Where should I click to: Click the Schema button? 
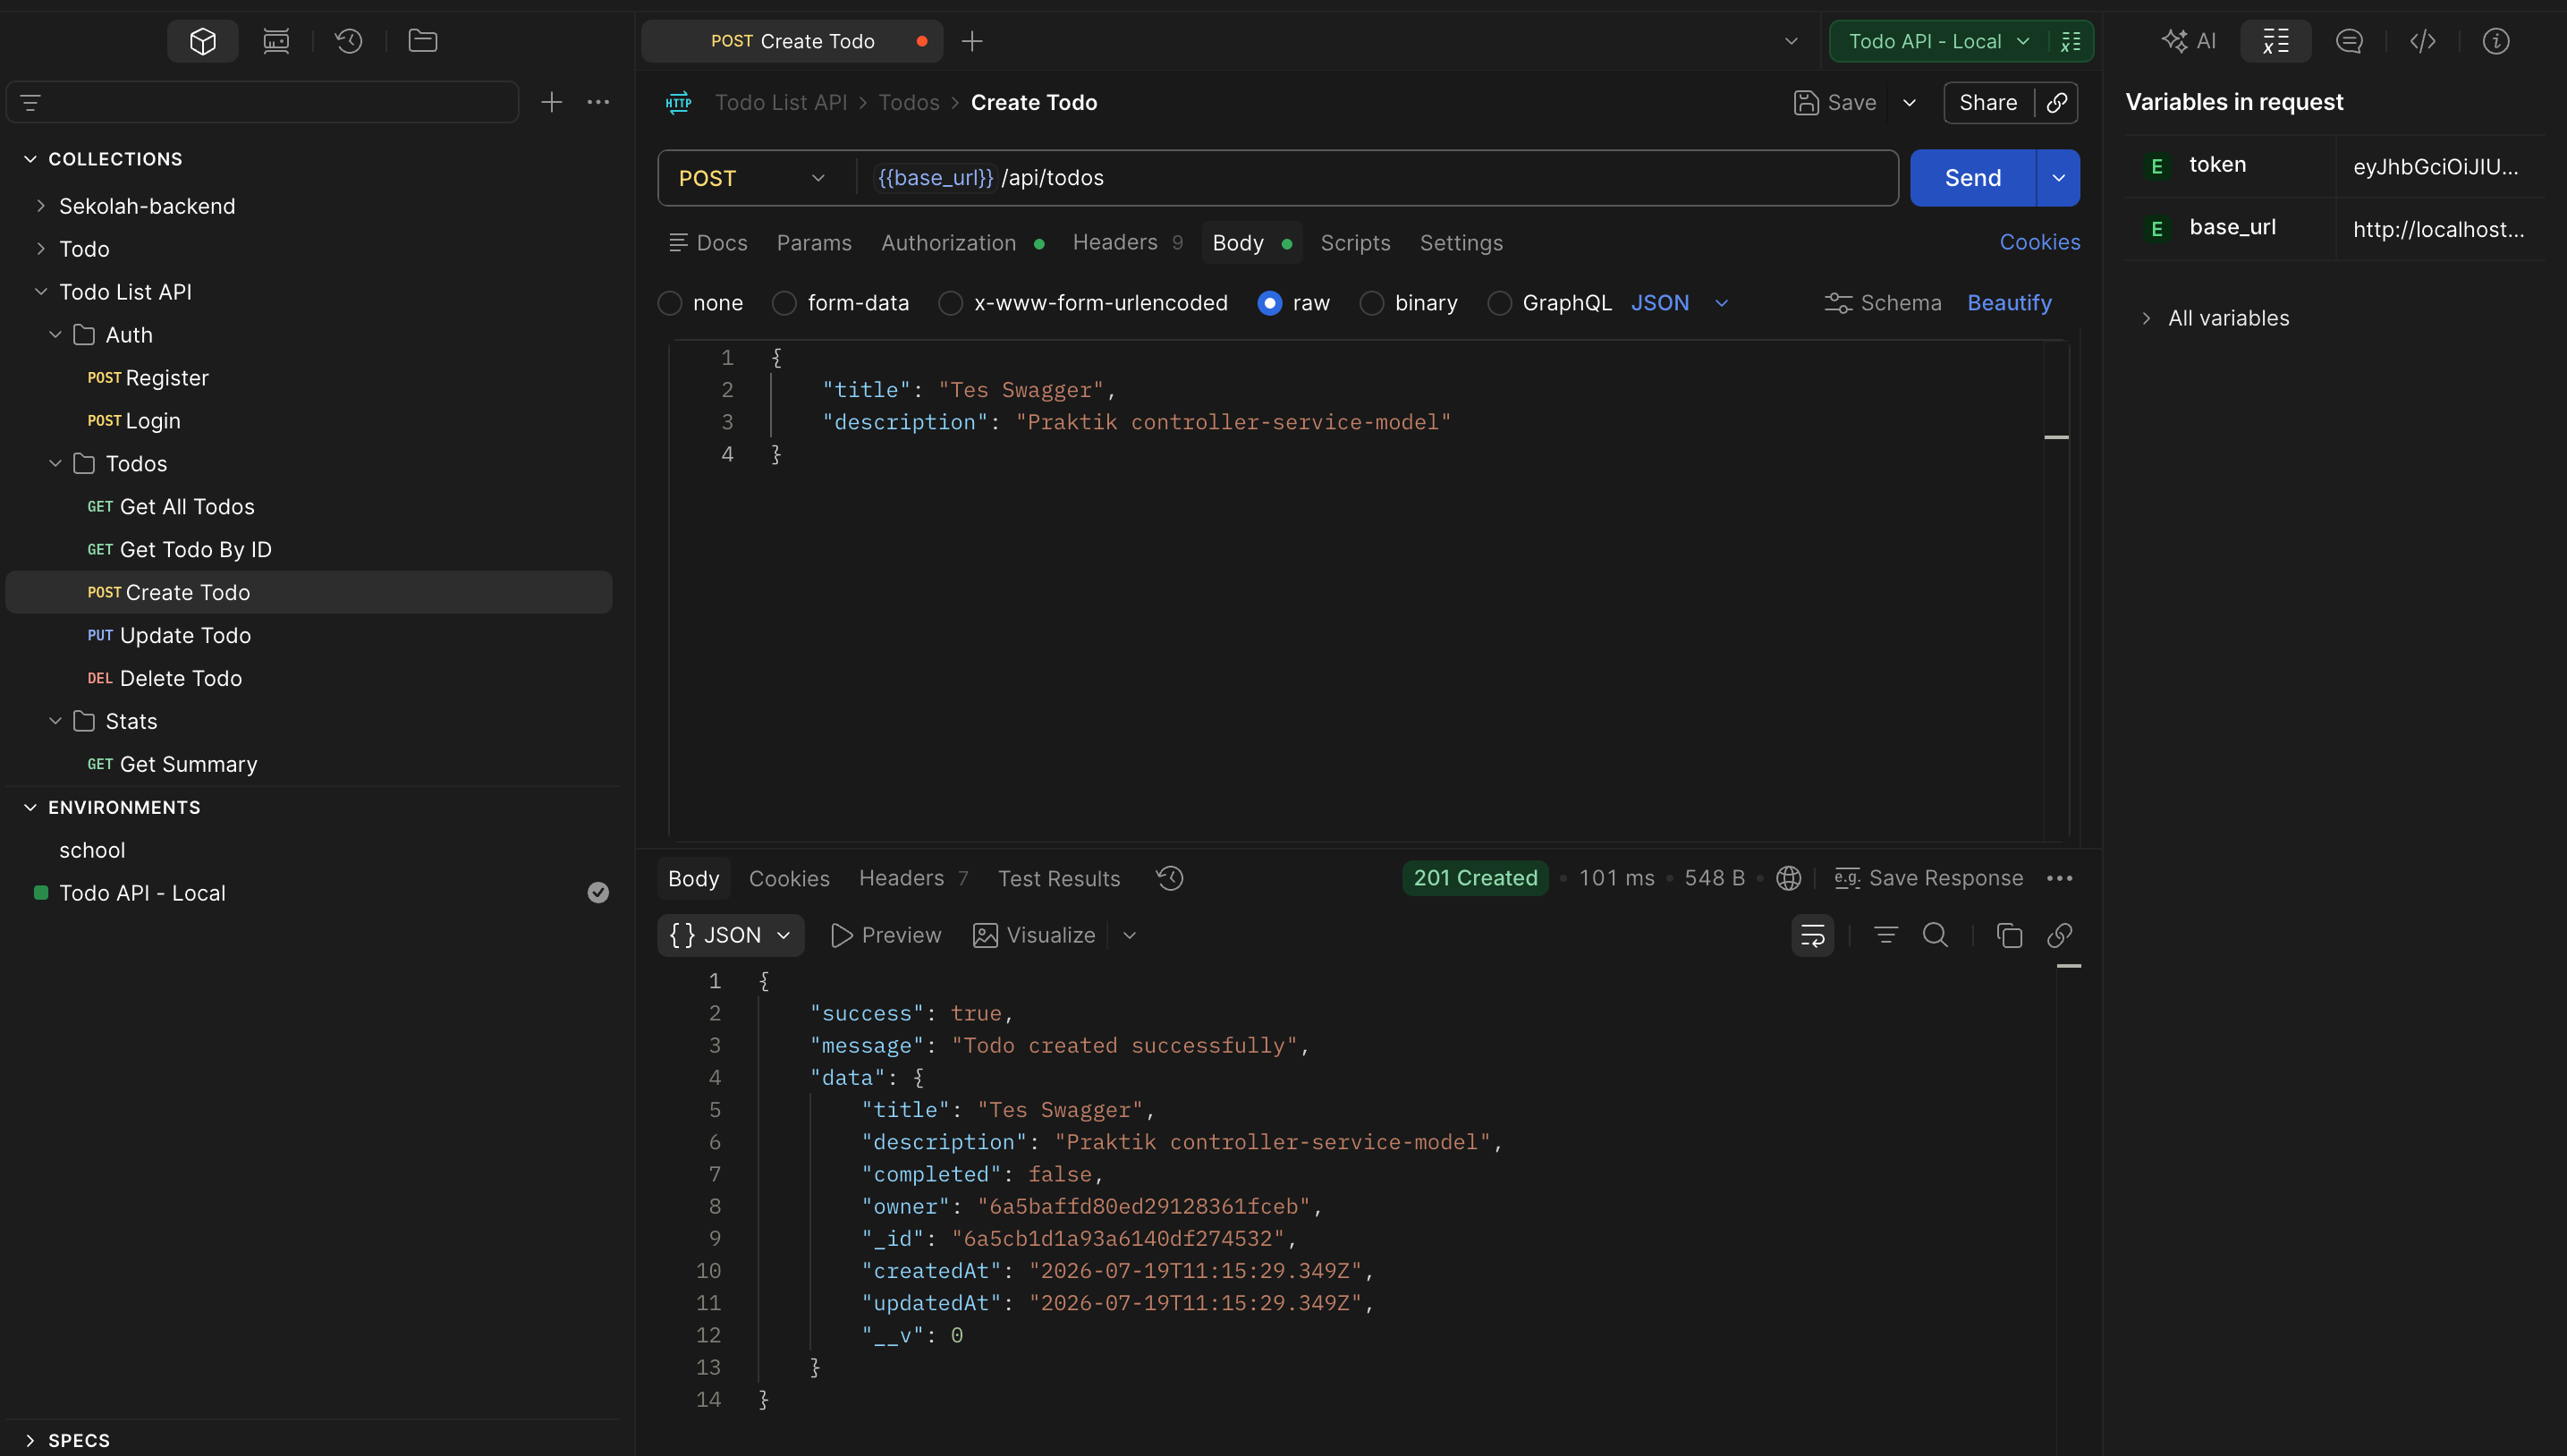[1883, 303]
